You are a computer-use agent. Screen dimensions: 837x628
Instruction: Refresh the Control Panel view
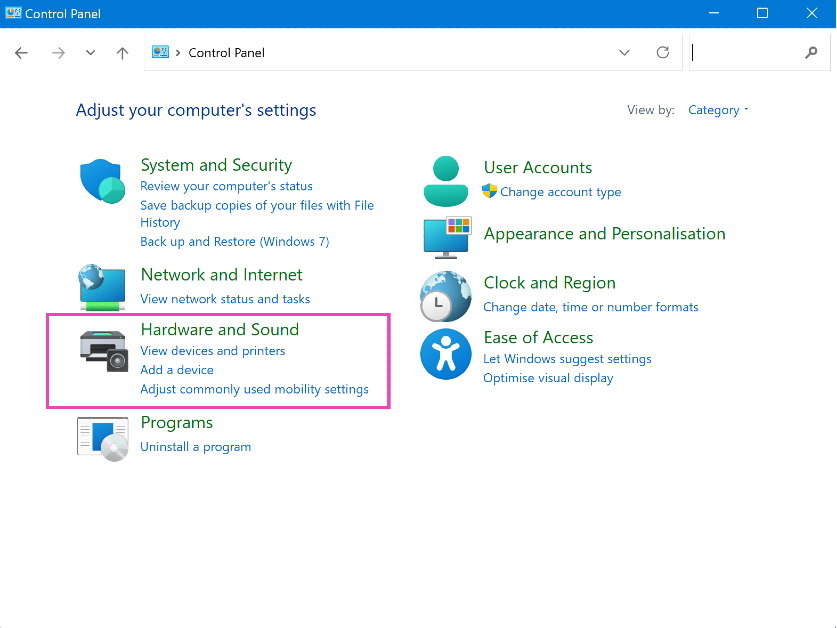(x=662, y=53)
